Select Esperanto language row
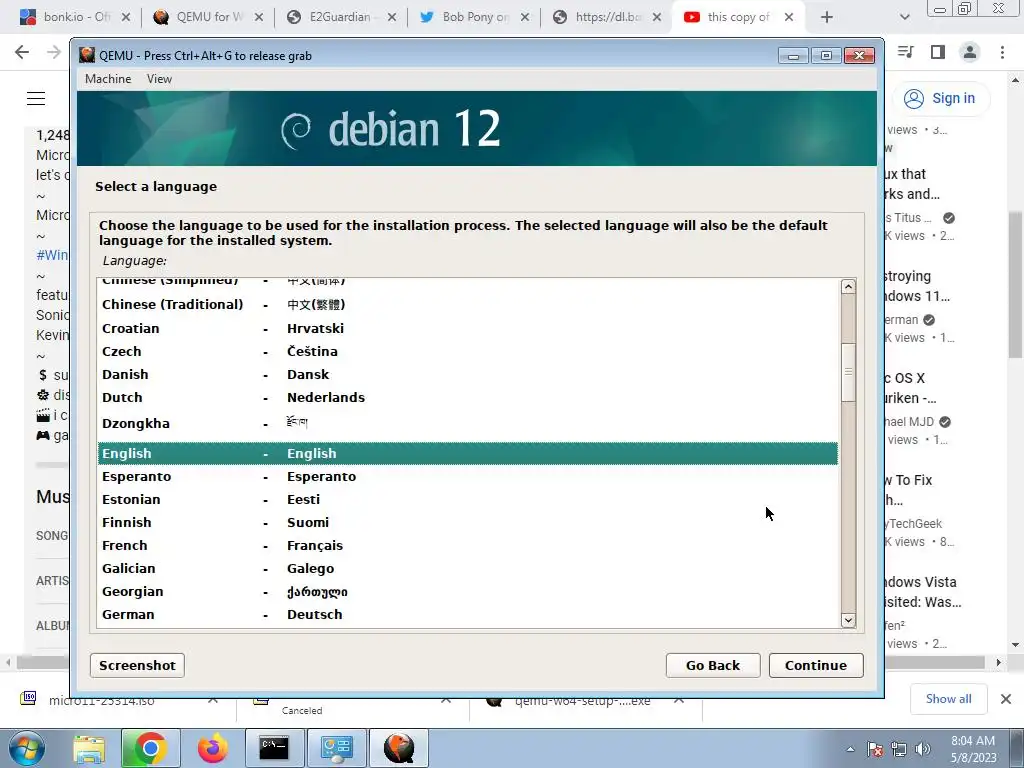Image resolution: width=1024 pixels, height=768 pixels. pos(468,476)
